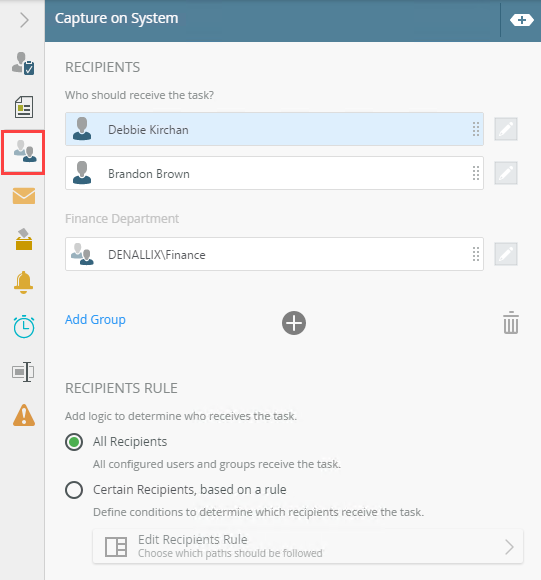Open the Task tab icon

pyautogui.click(x=23, y=64)
